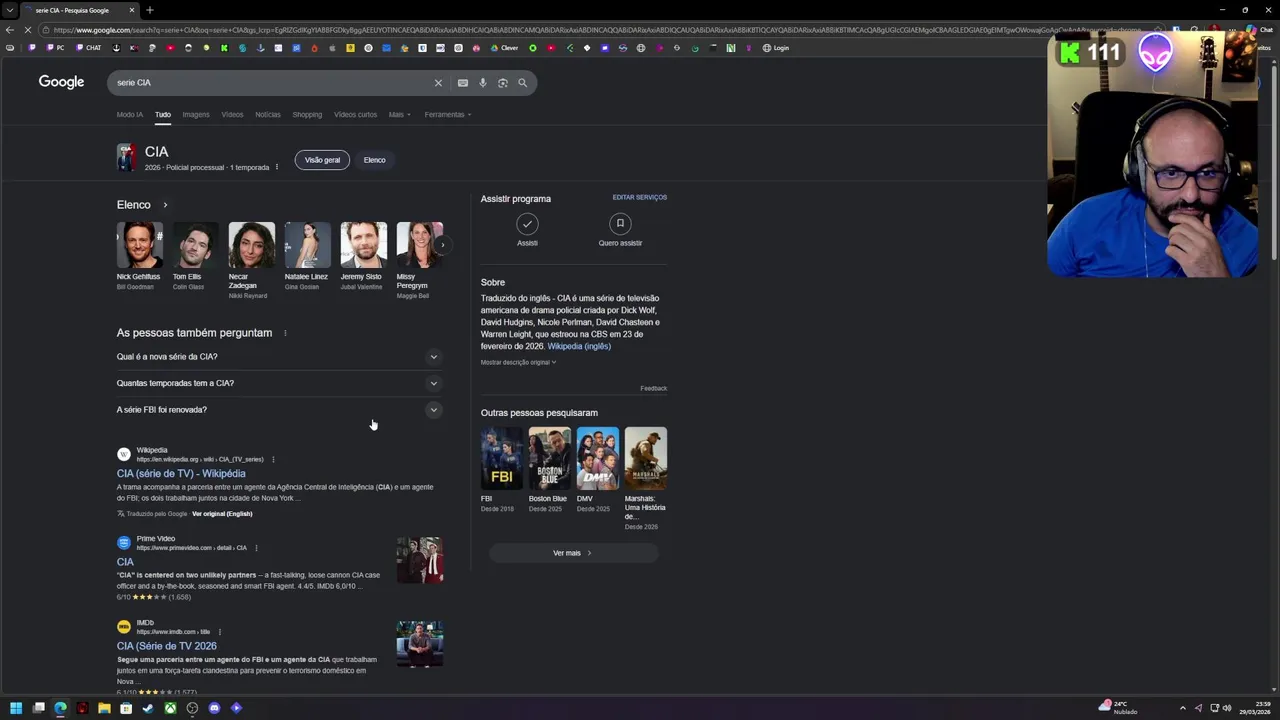
Task: Click the Google logo
Action: pyautogui.click(x=61, y=82)
